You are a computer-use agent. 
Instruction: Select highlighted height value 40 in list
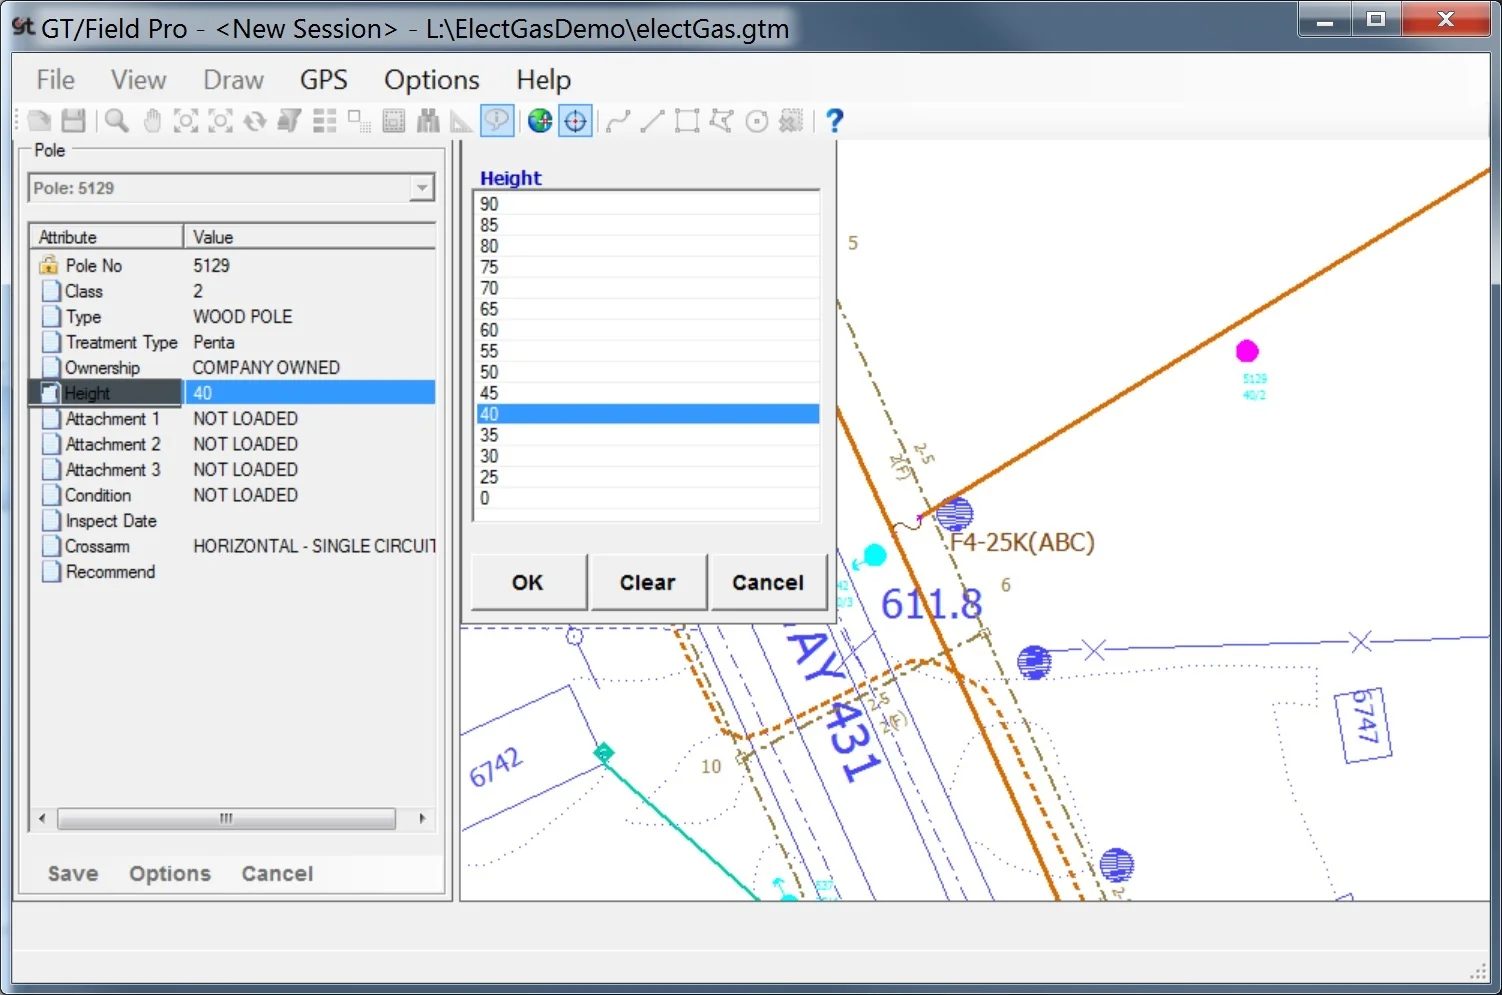pyautogui.click(x=648, y=414)
